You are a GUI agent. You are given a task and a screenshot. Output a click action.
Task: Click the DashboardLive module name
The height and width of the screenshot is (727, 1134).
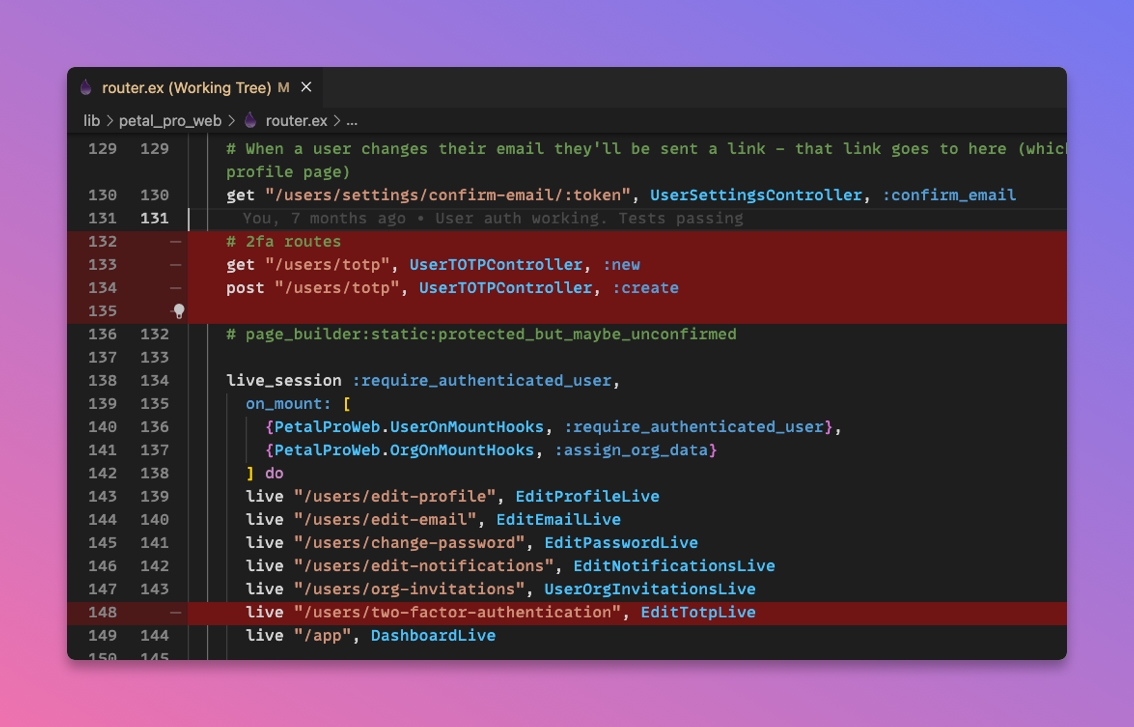click(432, 635)
